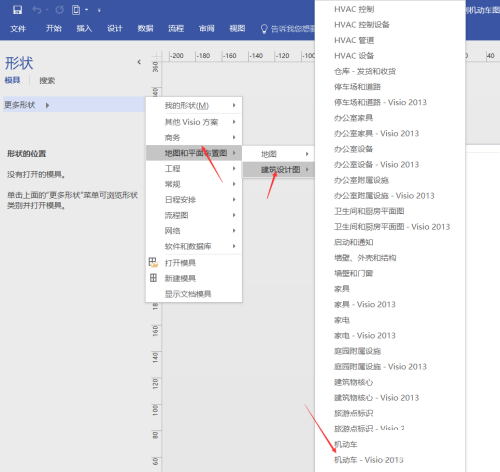
Task: Expand 软件和数据库 submenu
Action: (x=194, y=246)
